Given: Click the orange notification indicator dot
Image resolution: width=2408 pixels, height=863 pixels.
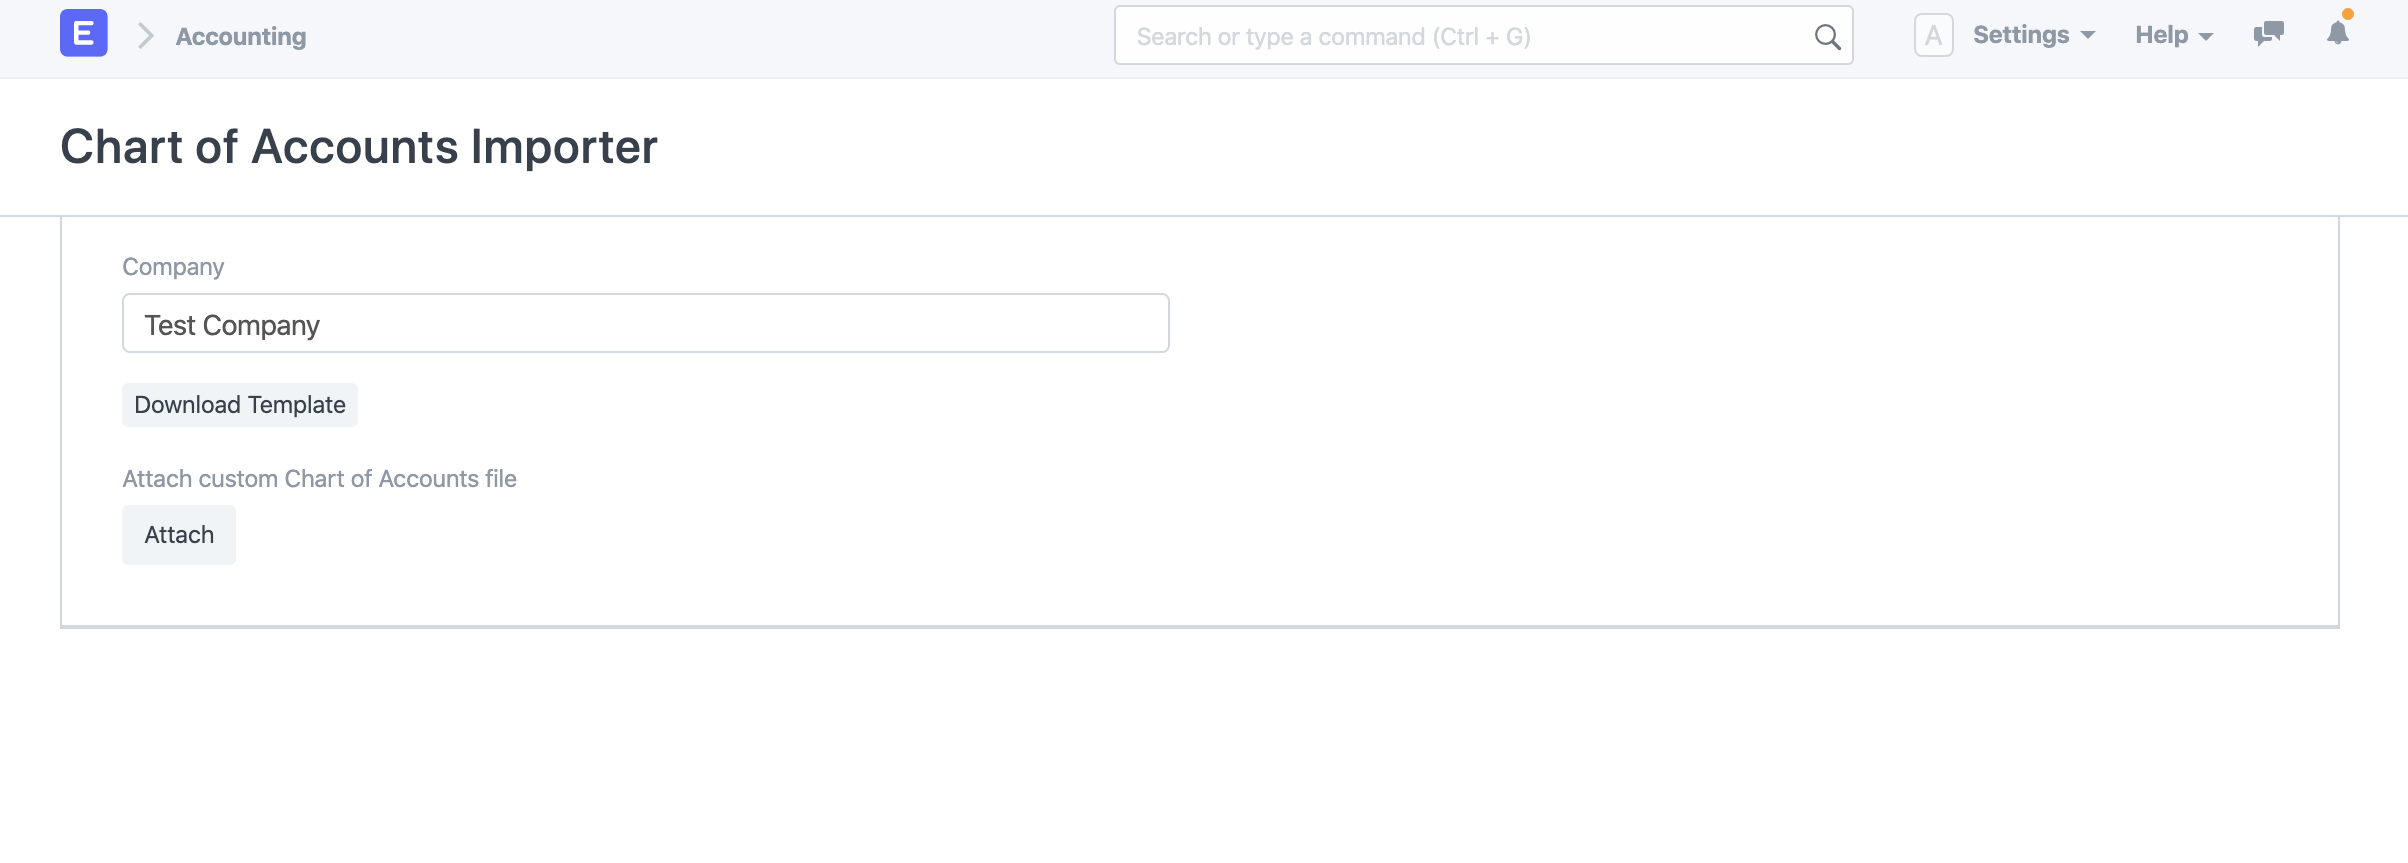Looking at the screenshot, I should tap(2348, 14).
